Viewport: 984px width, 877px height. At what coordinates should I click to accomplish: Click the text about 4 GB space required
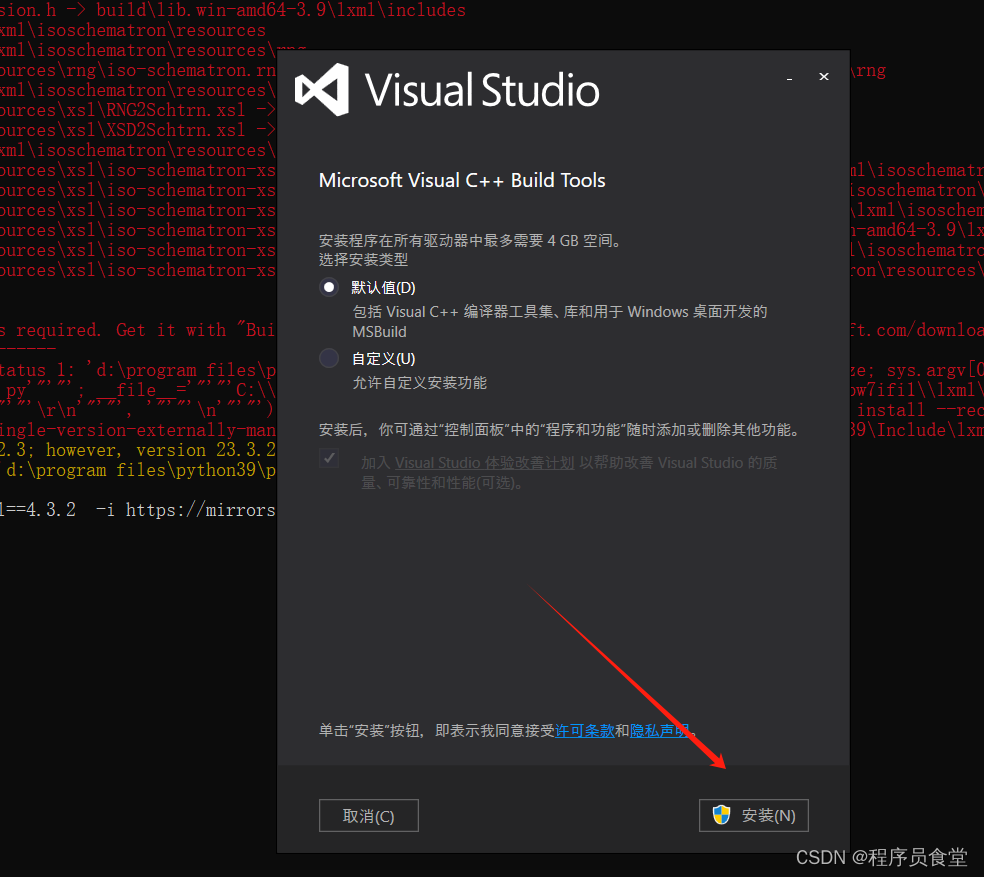[x=472, y=240]
